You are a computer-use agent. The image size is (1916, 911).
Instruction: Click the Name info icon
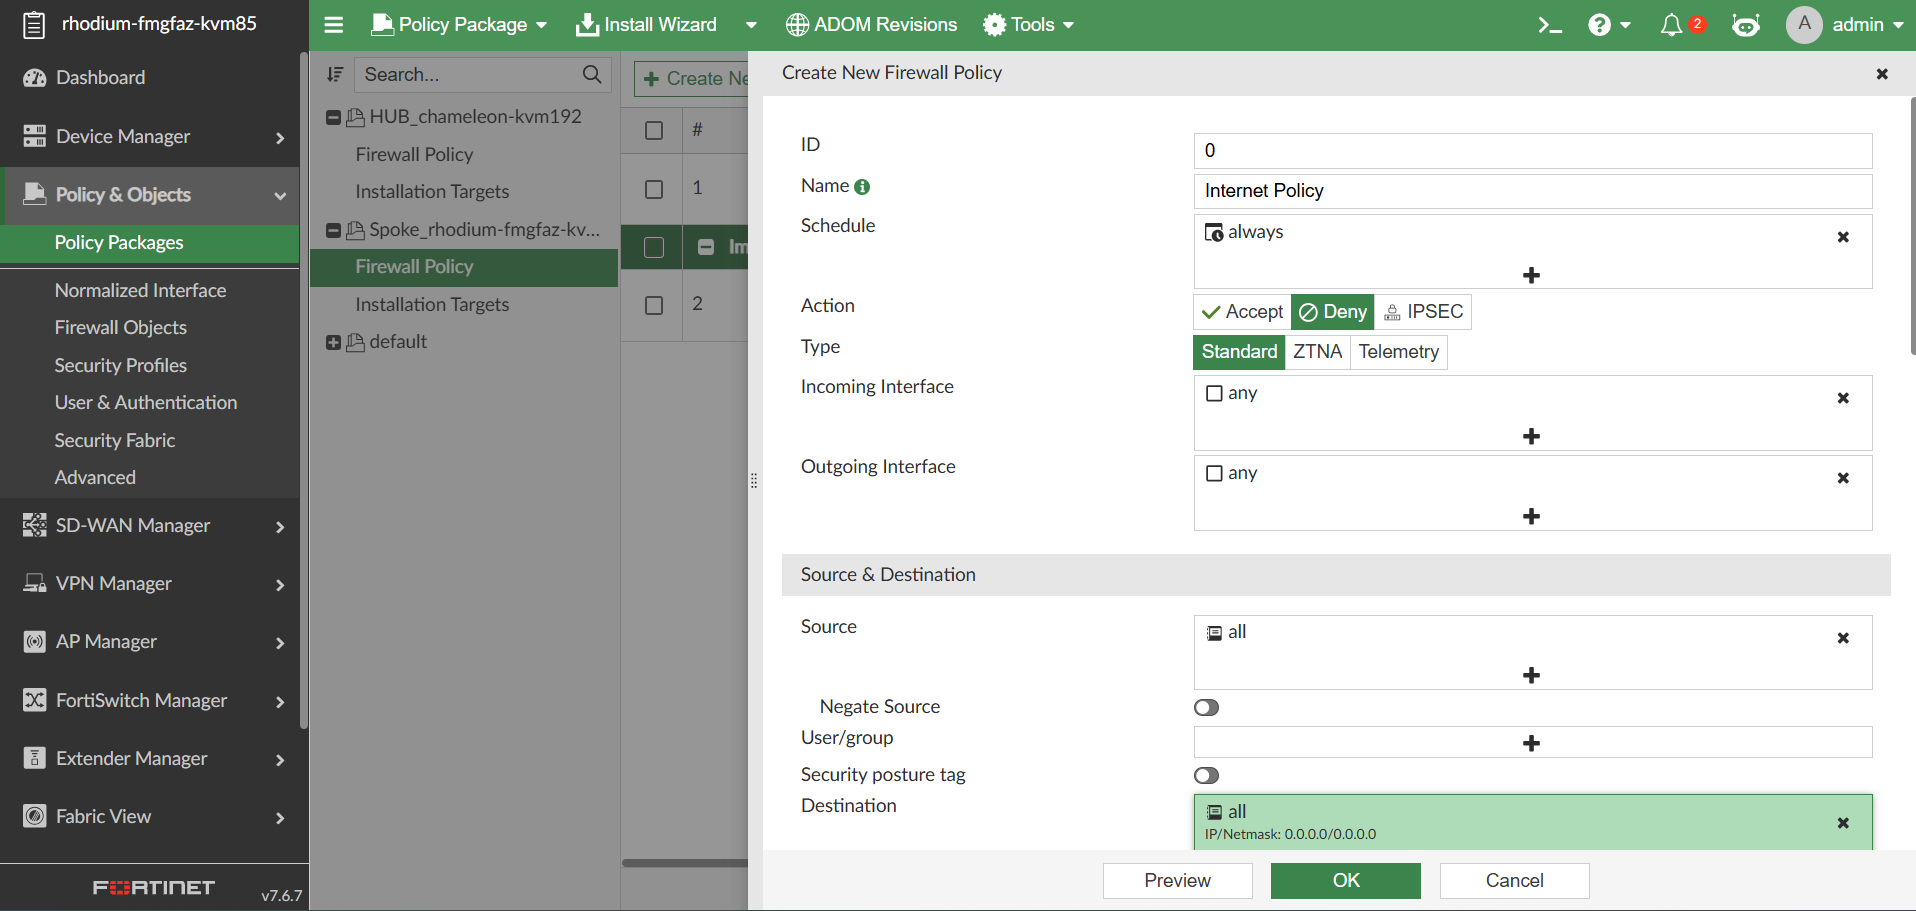tap(862, 187)
